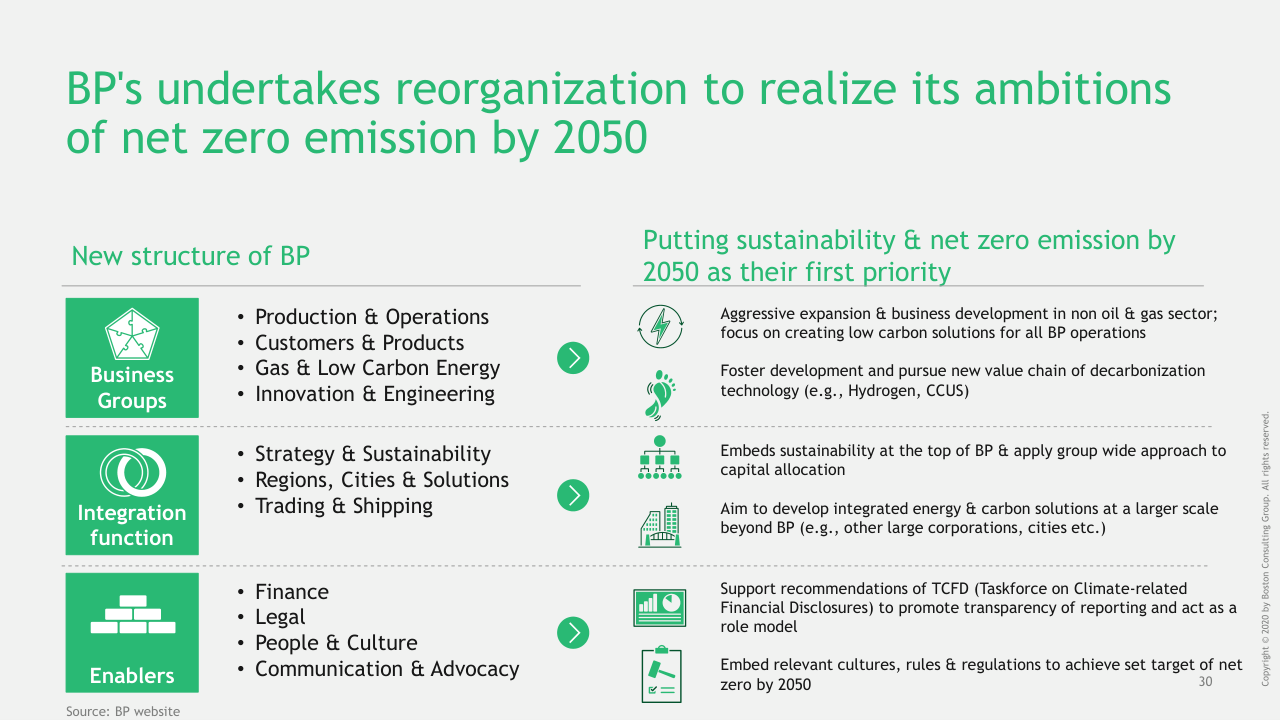Click the arrow next to Enablers list
Image resolution: width=1280 pixels, height=720 pixels.
coord(573,633)
